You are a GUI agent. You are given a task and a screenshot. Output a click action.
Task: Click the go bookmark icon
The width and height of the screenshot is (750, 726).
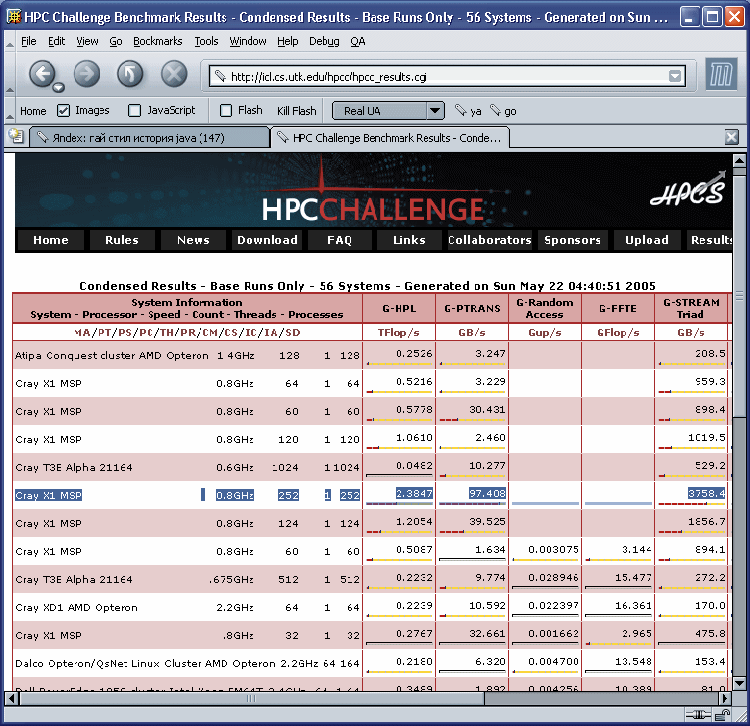495,110
